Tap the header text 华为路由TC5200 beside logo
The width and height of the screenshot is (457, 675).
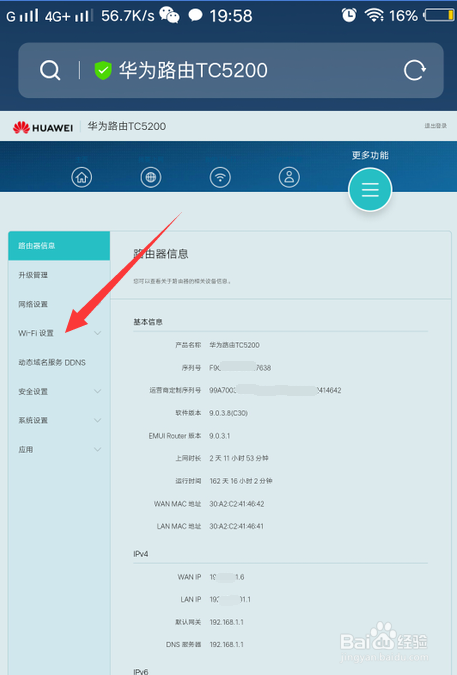[127, 126]
